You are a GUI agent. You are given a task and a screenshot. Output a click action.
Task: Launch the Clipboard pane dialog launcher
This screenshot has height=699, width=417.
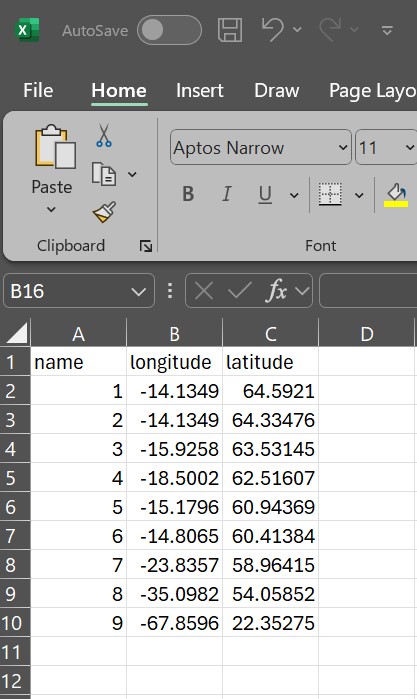(x=146, y=246)
